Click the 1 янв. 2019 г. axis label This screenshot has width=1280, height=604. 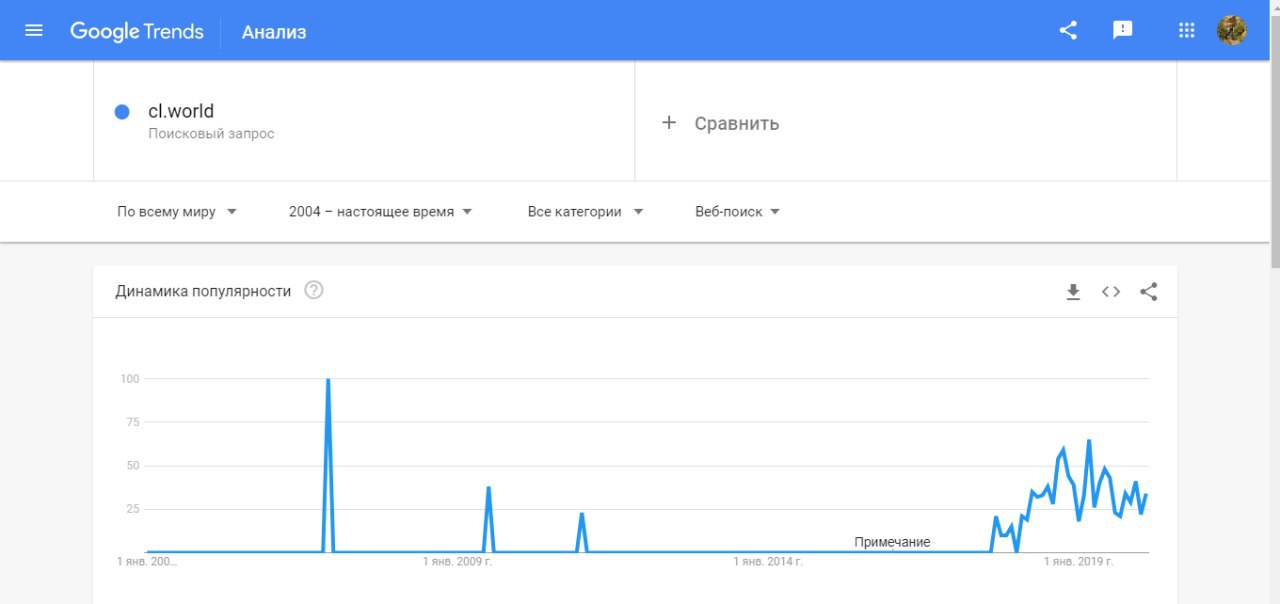pos(1079,562)
